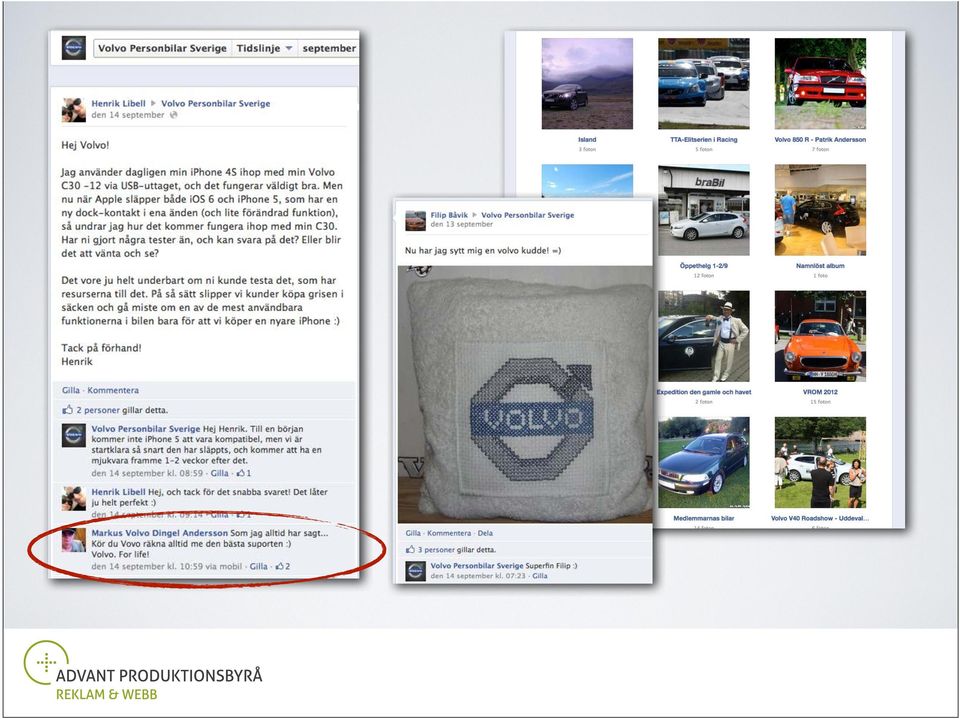
Task: Click Gilla on 'Superfin Filip' comment
Action: click(x=539, y=576)
